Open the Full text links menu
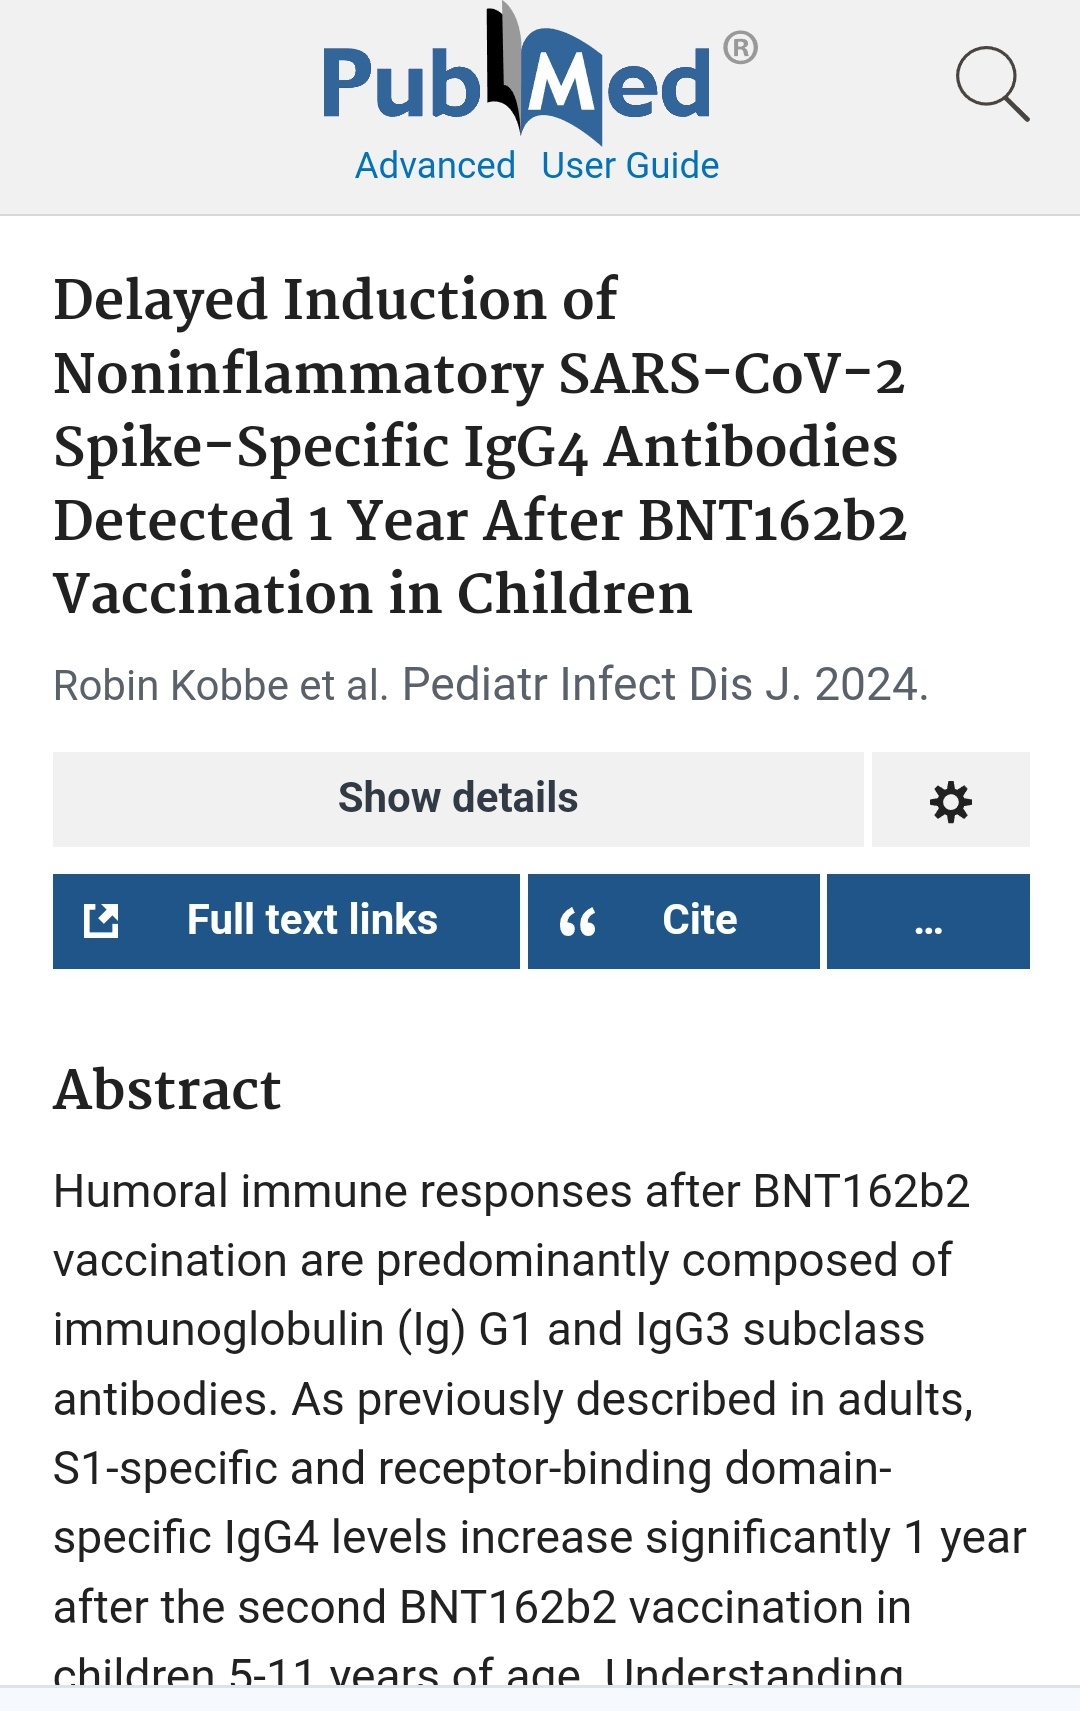The image size is (1080, 1711). (286, 921)
